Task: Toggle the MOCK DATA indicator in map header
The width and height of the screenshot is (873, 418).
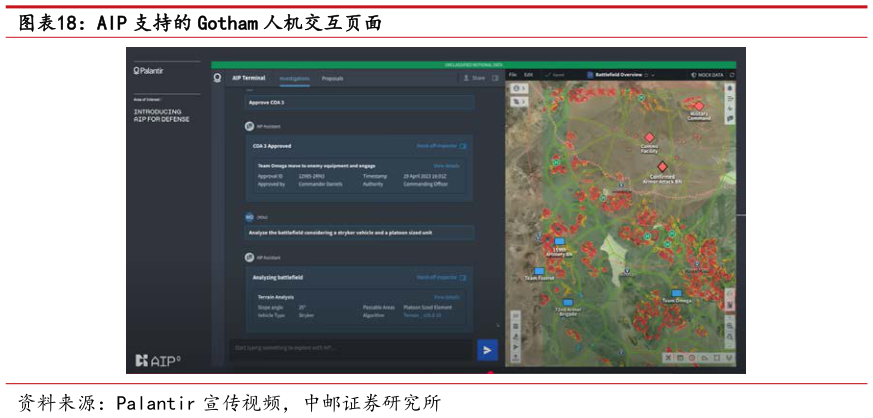Action: point(710,75)
